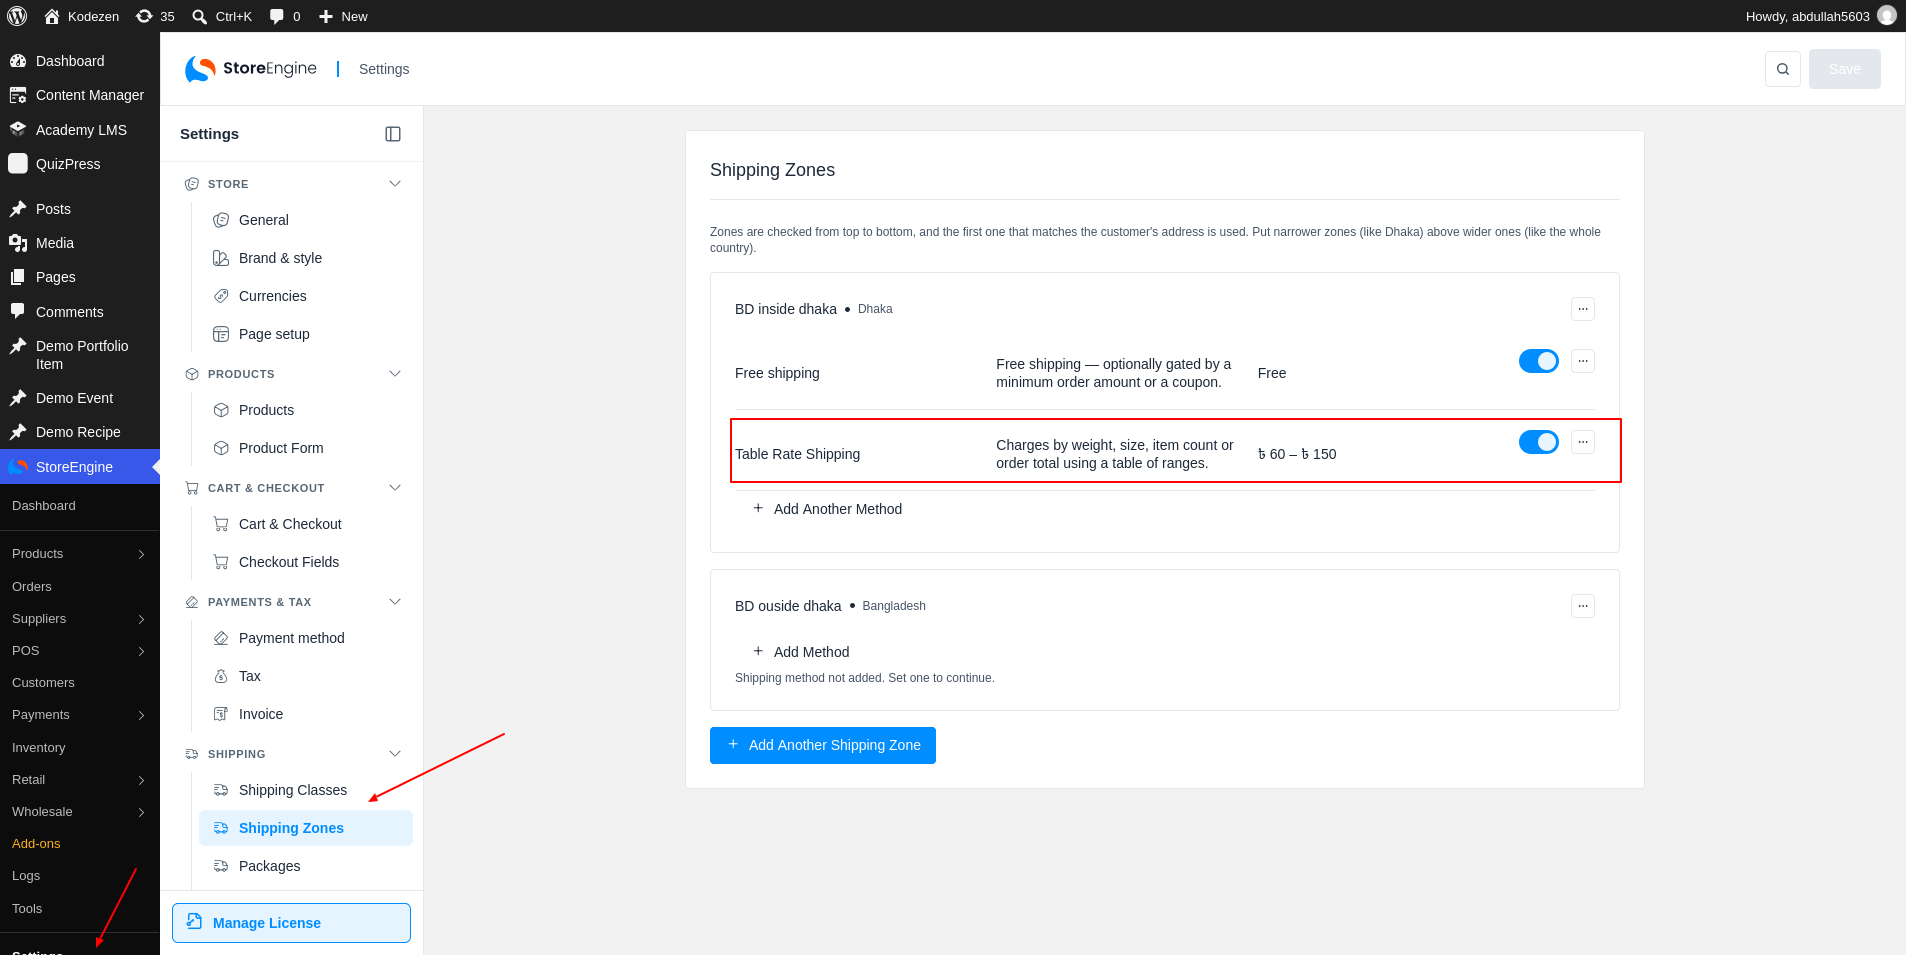Click the Save button
The height and width of the screenshot is (955, 1906).
(x=1845, y=69)
